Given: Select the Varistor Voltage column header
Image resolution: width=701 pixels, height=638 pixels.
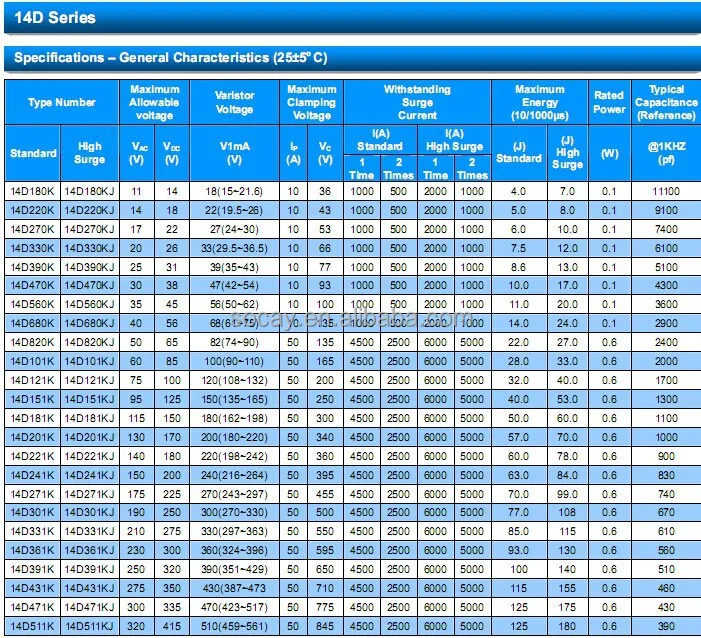Looking at the screenshot, I should coord(235,102).
